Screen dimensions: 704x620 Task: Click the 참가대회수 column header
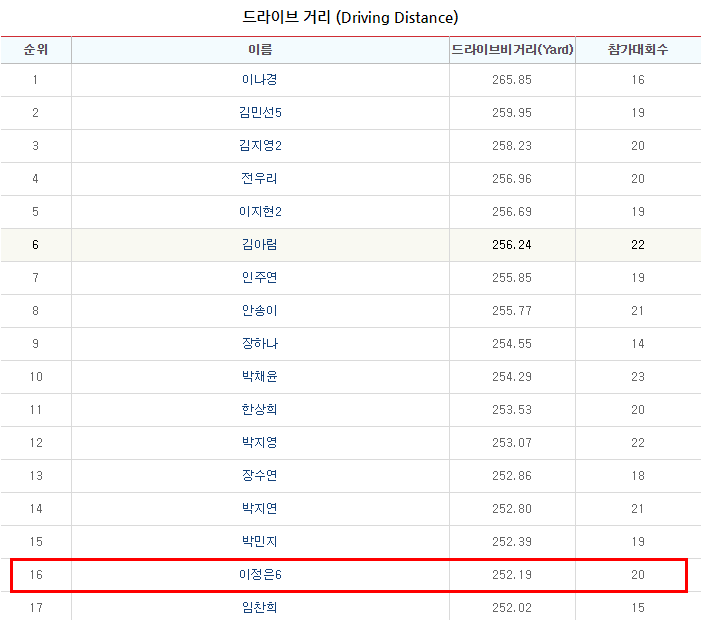[x=638, y=50]
